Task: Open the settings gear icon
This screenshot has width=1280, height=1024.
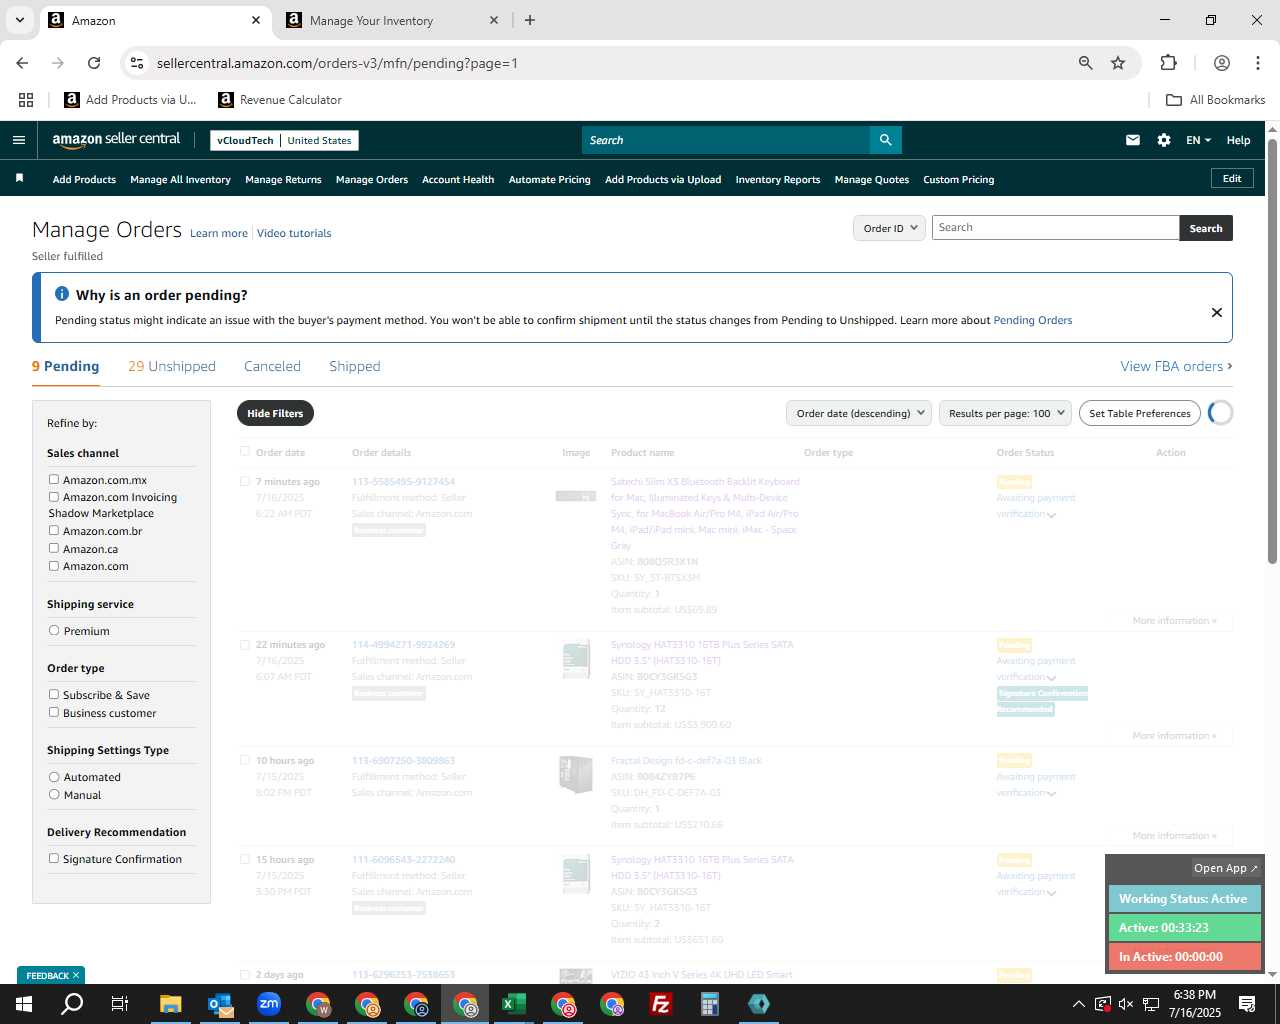Action: 1164,140
